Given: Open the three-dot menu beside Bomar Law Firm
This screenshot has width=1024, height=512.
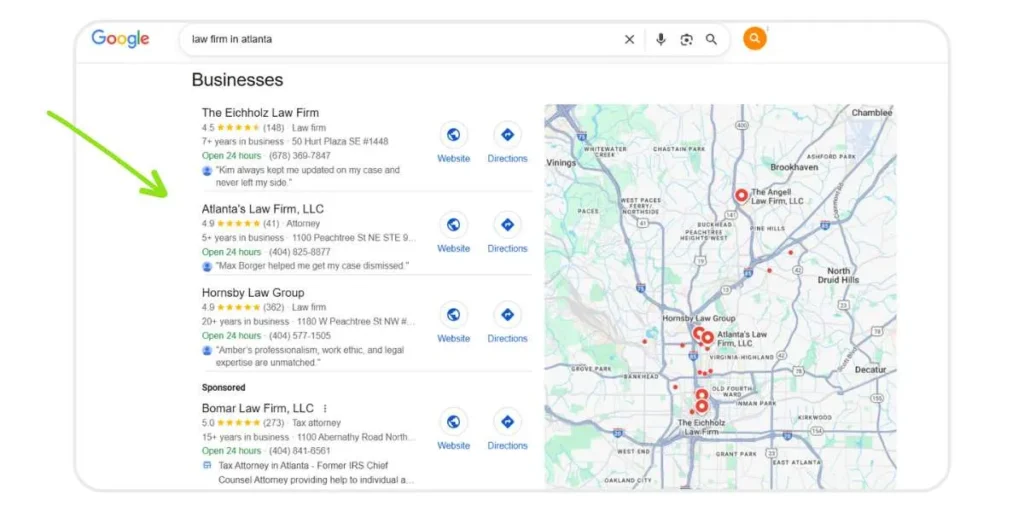Looking at the screenshot, I should coord(325,408).
